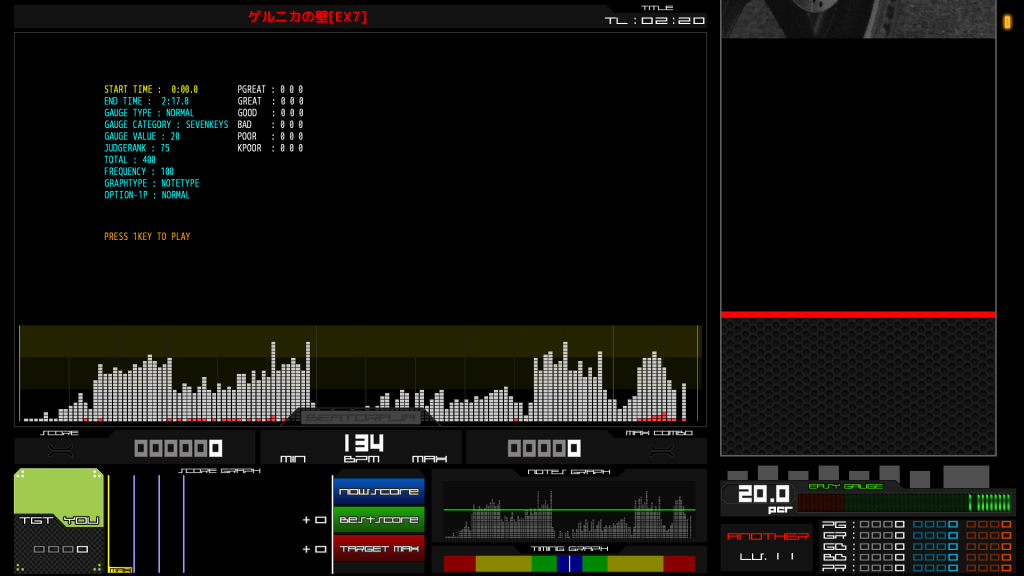Select the red TARGET MAX label
This screenshot has height=576, width=1024.
pos(379,548)
